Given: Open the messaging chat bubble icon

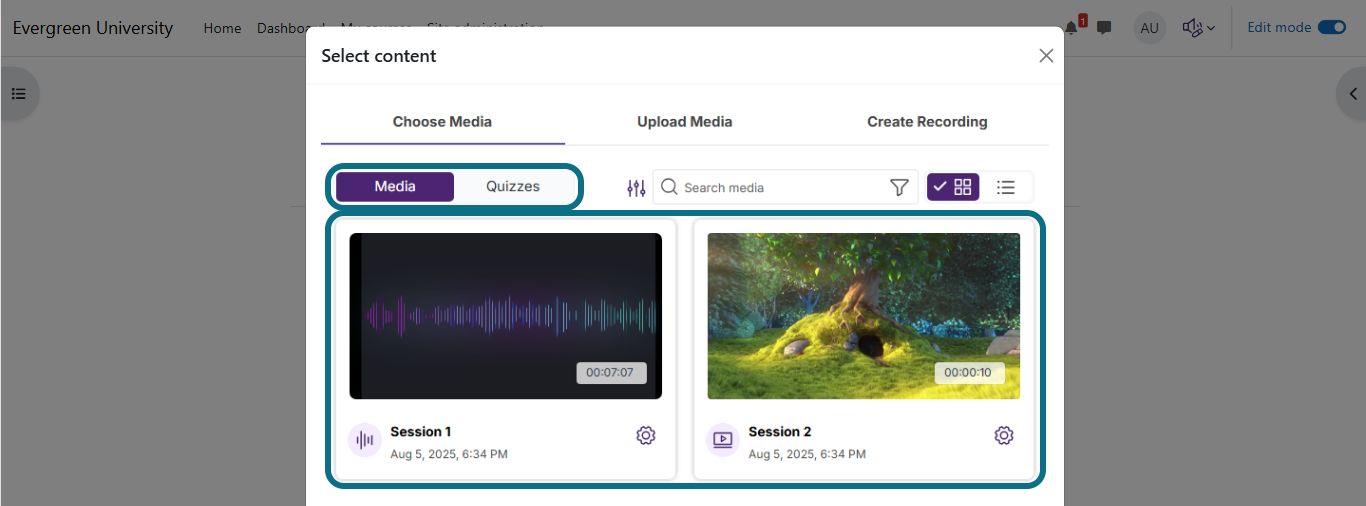Looking at the screenshot, I should point(1104,28).
